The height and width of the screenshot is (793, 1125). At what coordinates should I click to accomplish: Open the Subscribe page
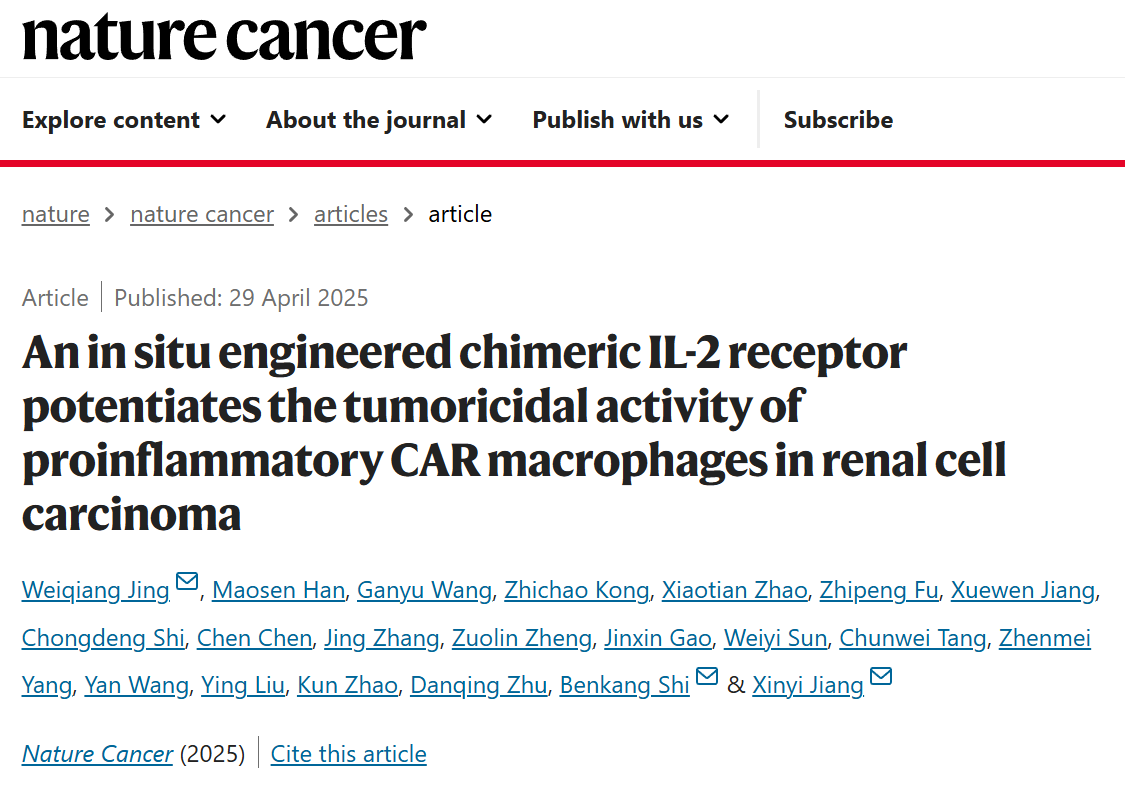(x=838, y=120)
